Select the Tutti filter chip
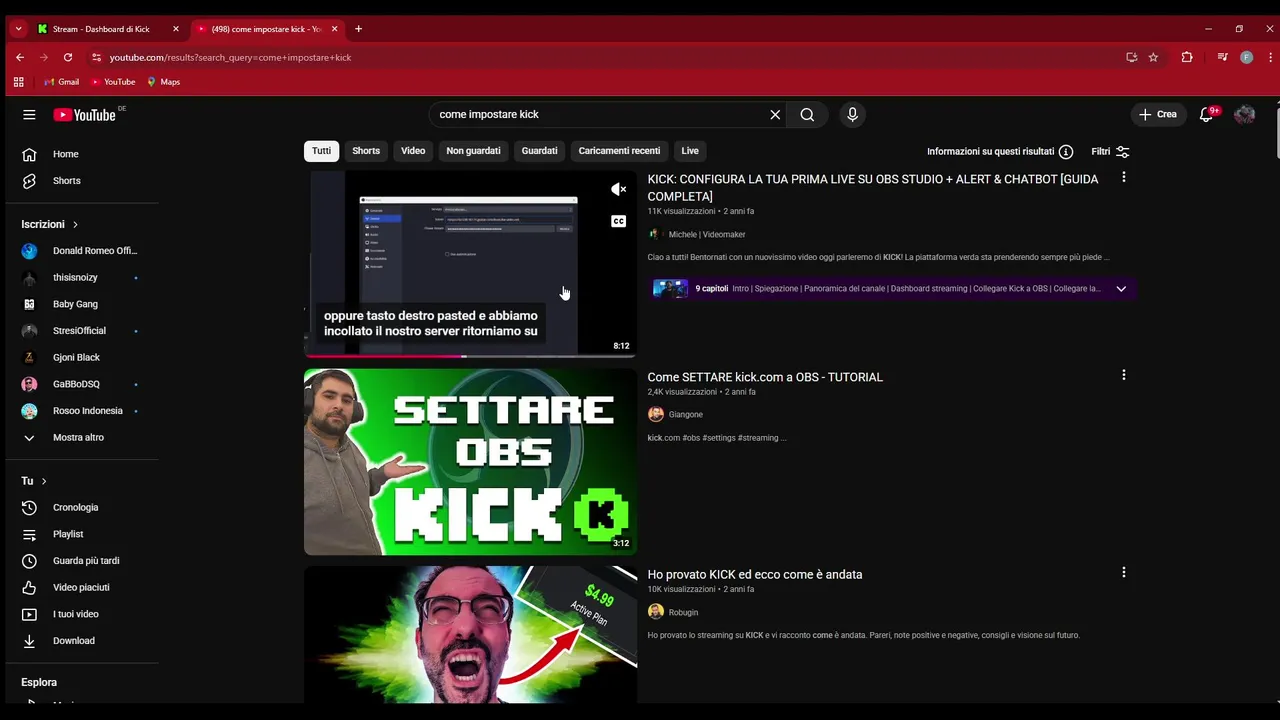This screenshot has width=1280, height=720. (321, 151)
